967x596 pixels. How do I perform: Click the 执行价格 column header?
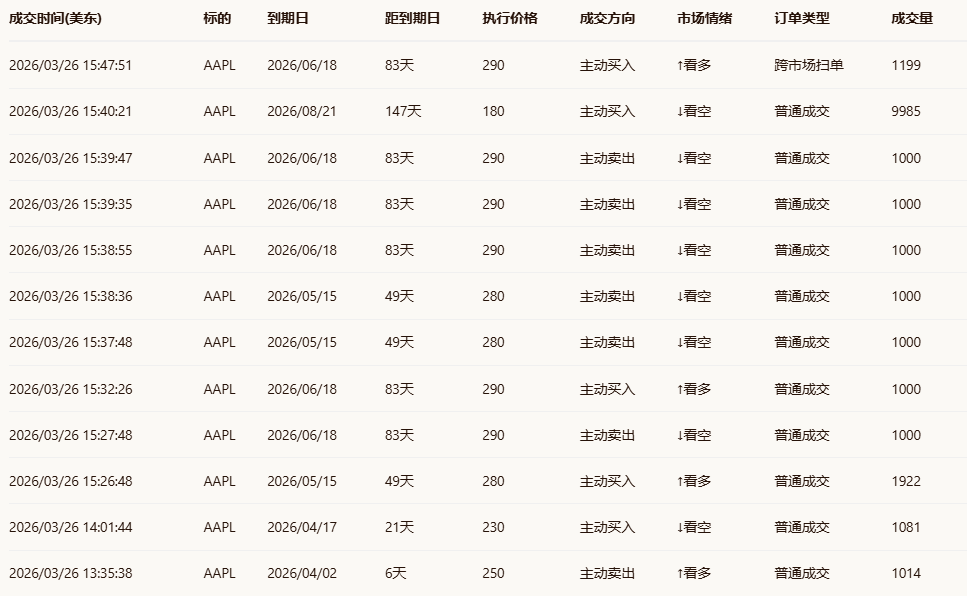pyautogui.click(x=509, y=19)
